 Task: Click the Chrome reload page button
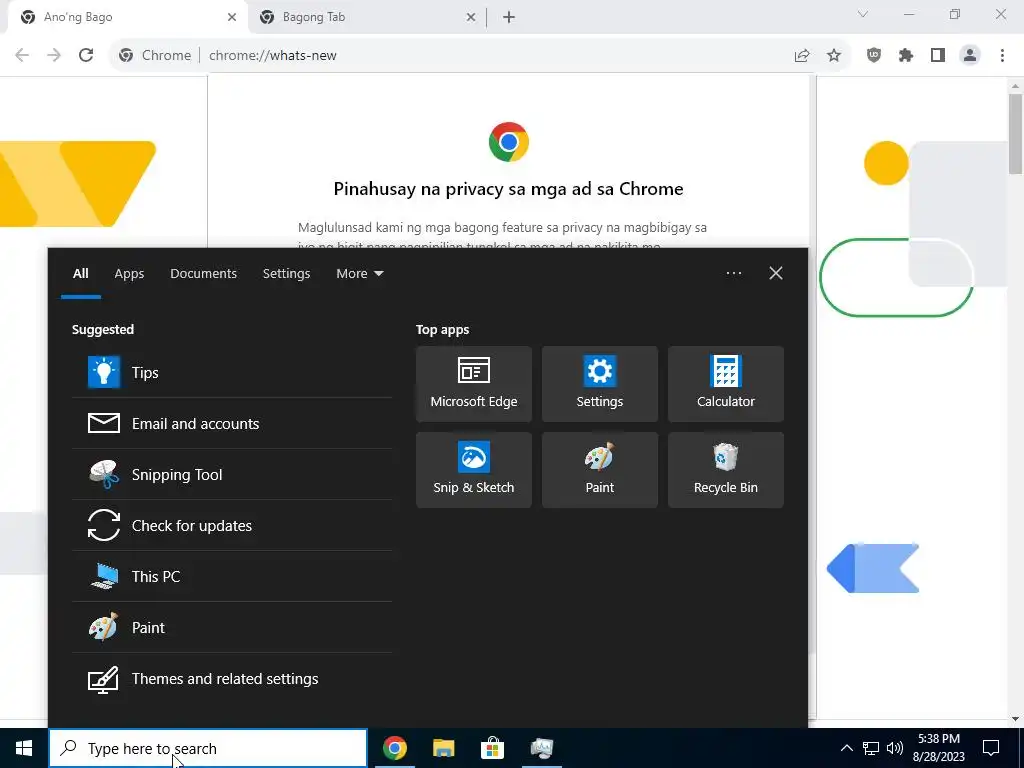(86, 55)
